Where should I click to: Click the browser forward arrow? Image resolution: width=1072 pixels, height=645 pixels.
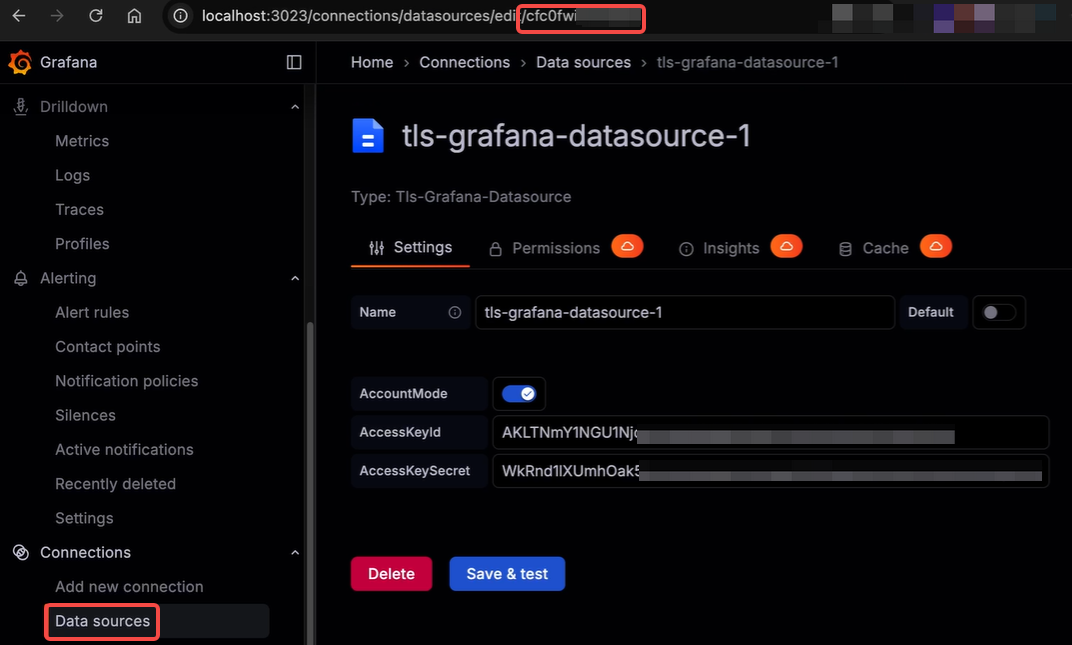pyautogui.click(x=57, y=16)
